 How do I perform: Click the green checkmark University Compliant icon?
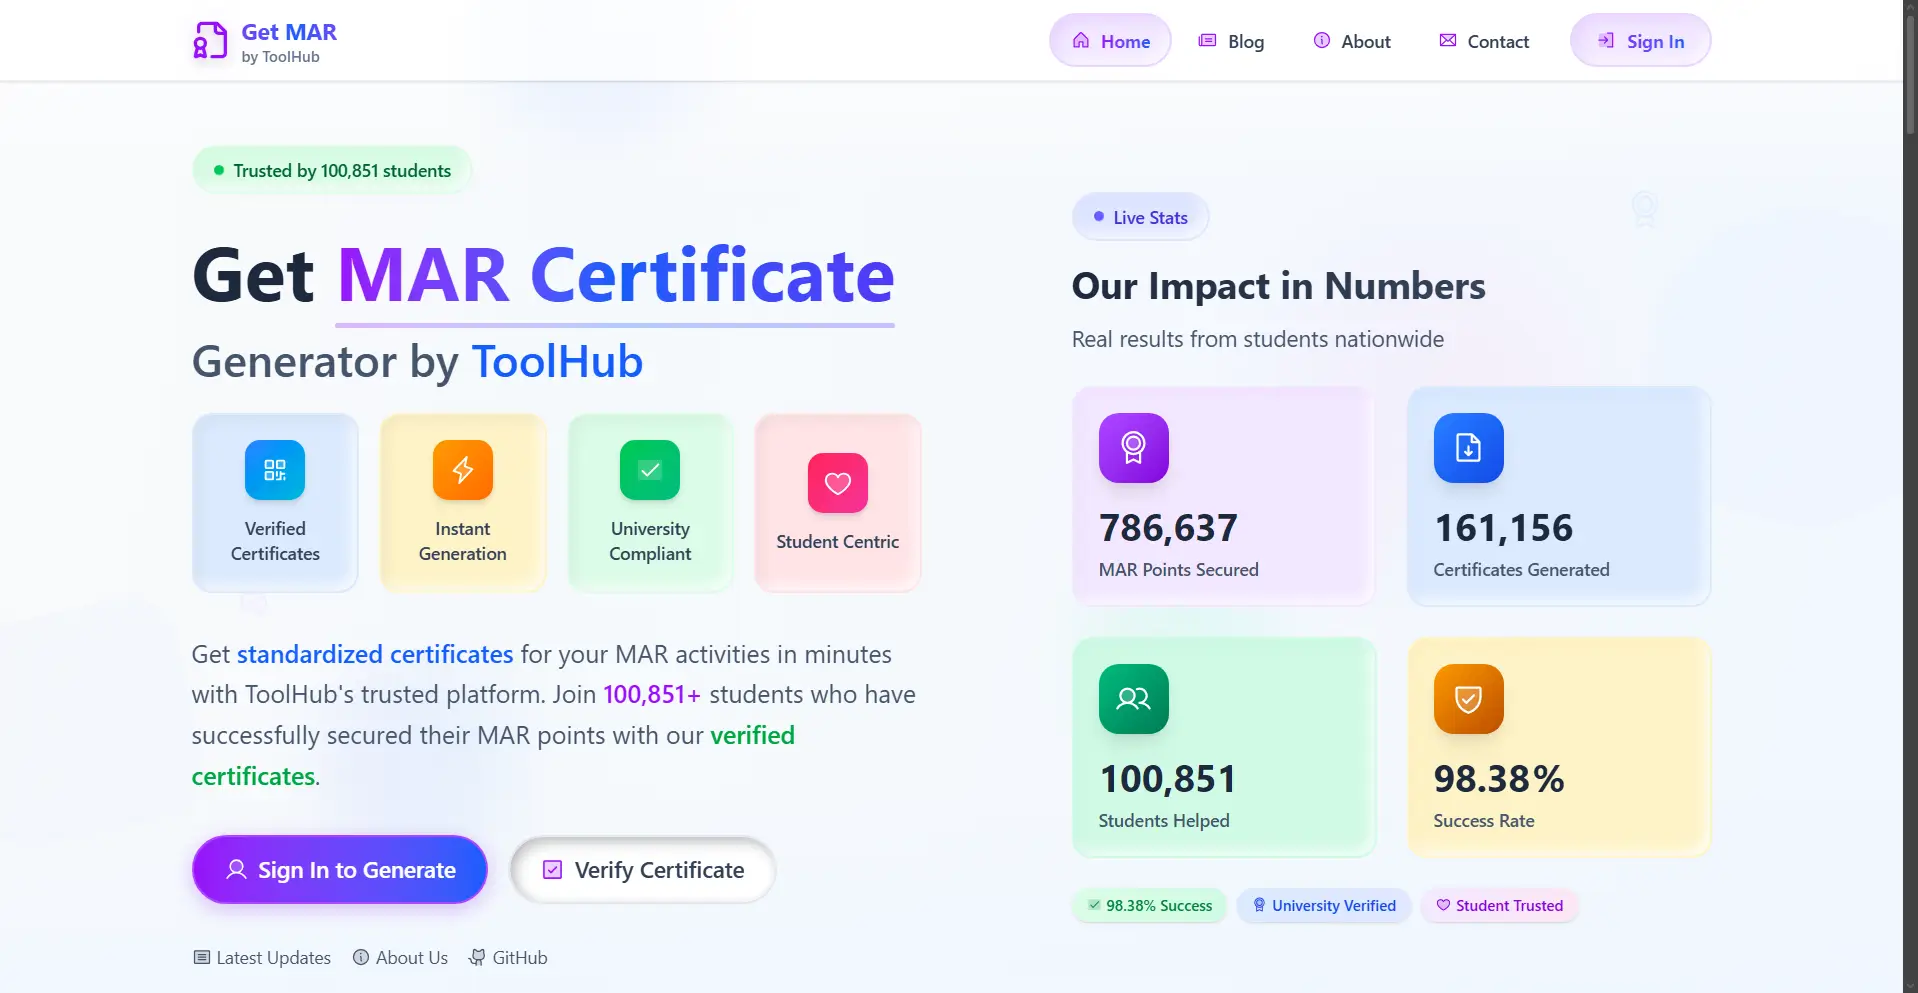(x=650, y=470)
